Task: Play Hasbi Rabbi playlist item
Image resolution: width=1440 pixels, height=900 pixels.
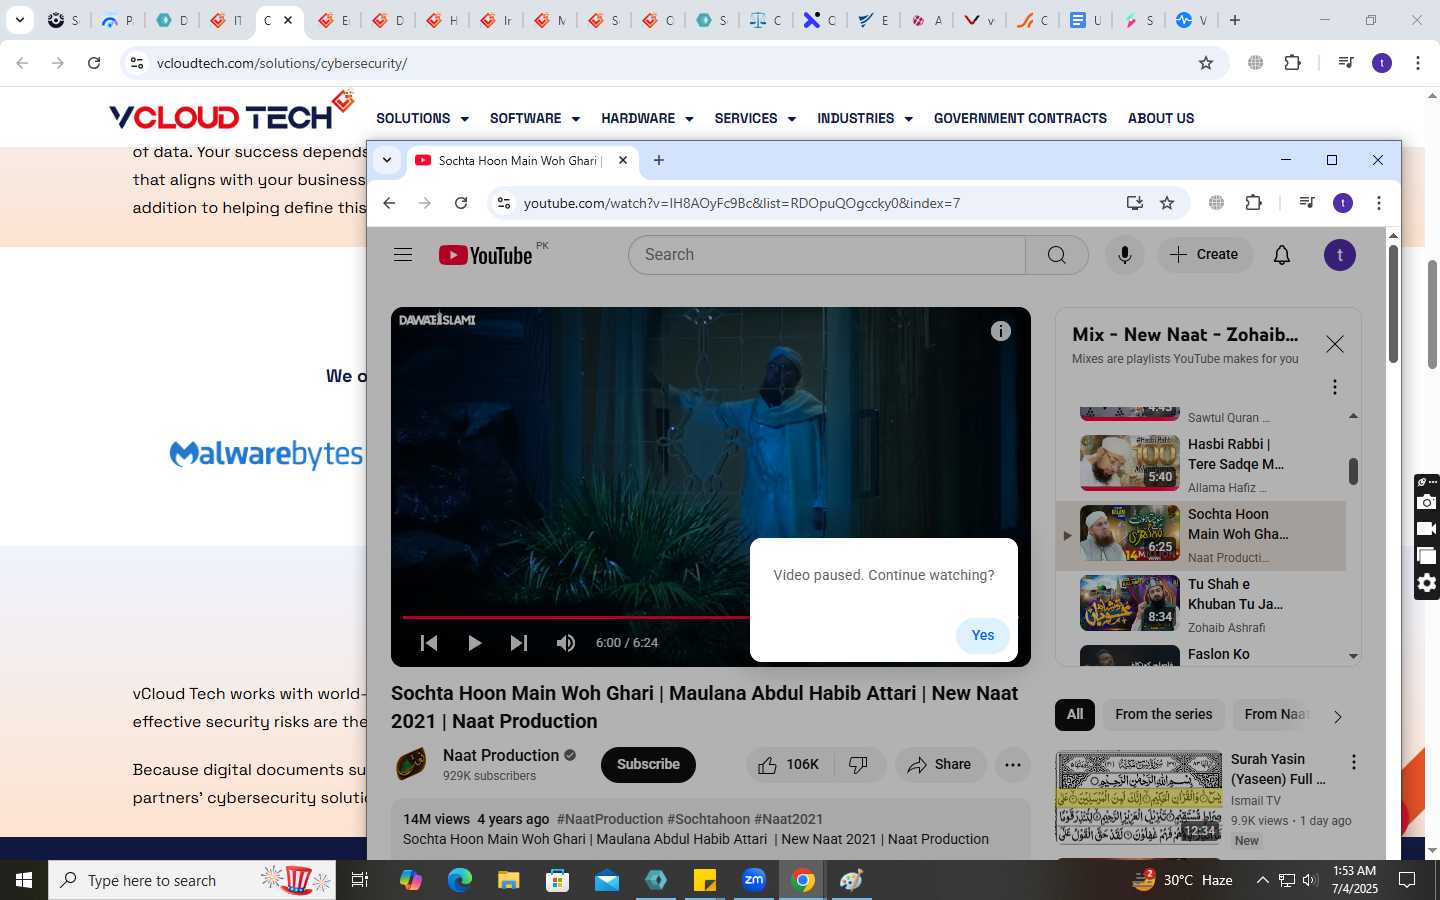Action: point(1201,465)
